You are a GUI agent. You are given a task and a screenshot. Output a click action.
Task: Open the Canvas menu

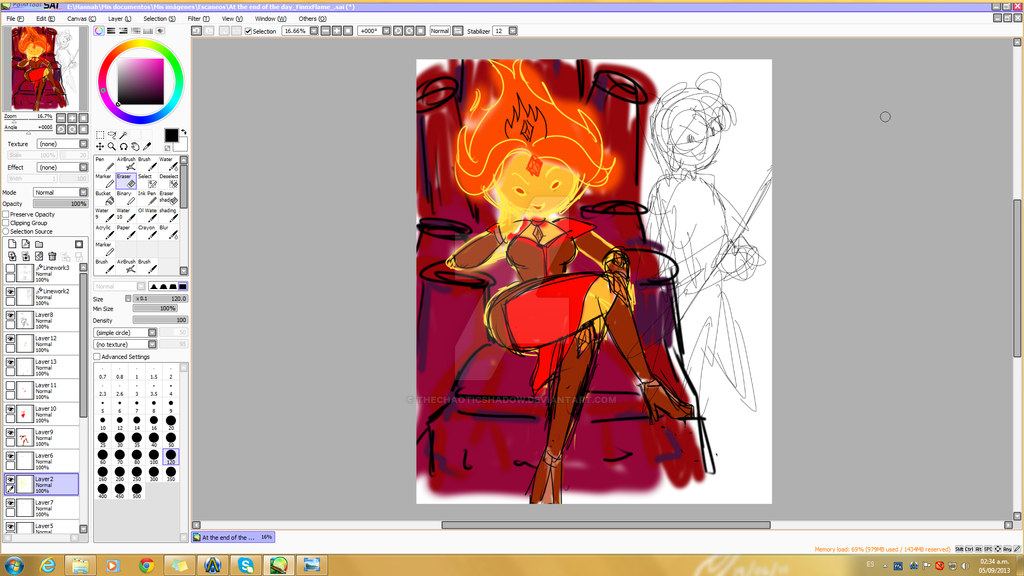[81, 19]
